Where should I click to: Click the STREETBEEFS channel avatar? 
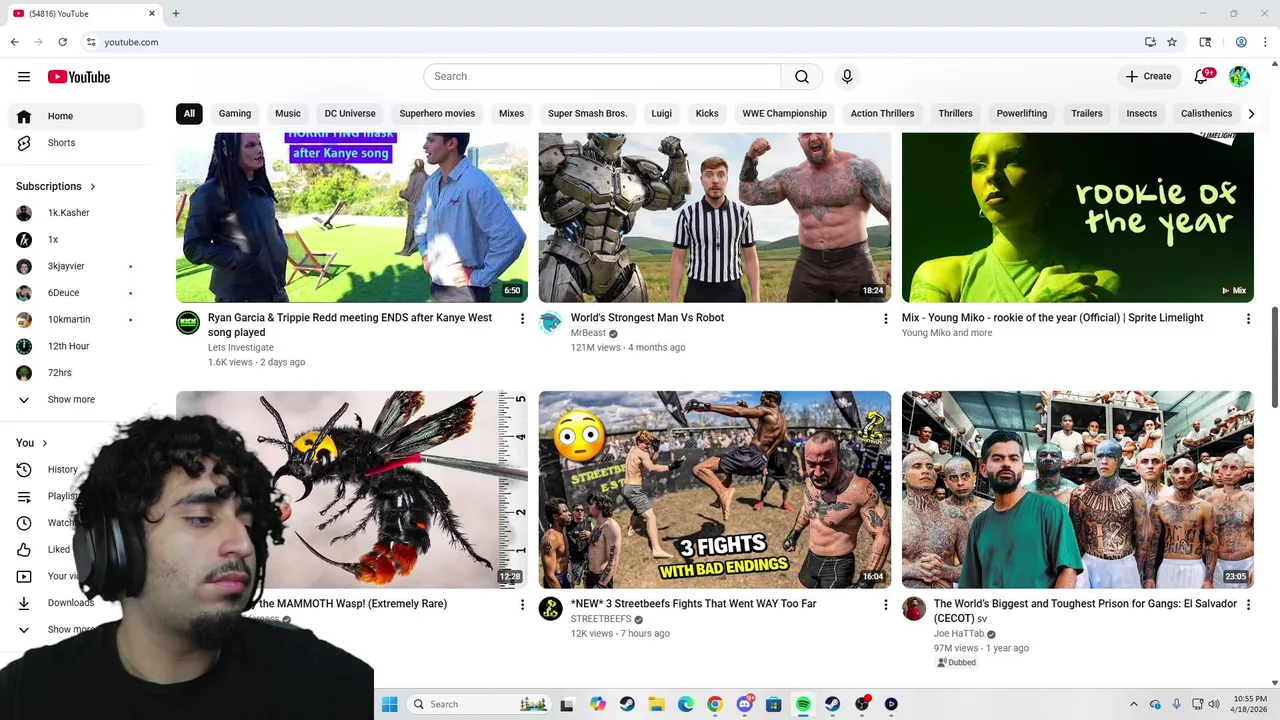click(x=551, y=608)
